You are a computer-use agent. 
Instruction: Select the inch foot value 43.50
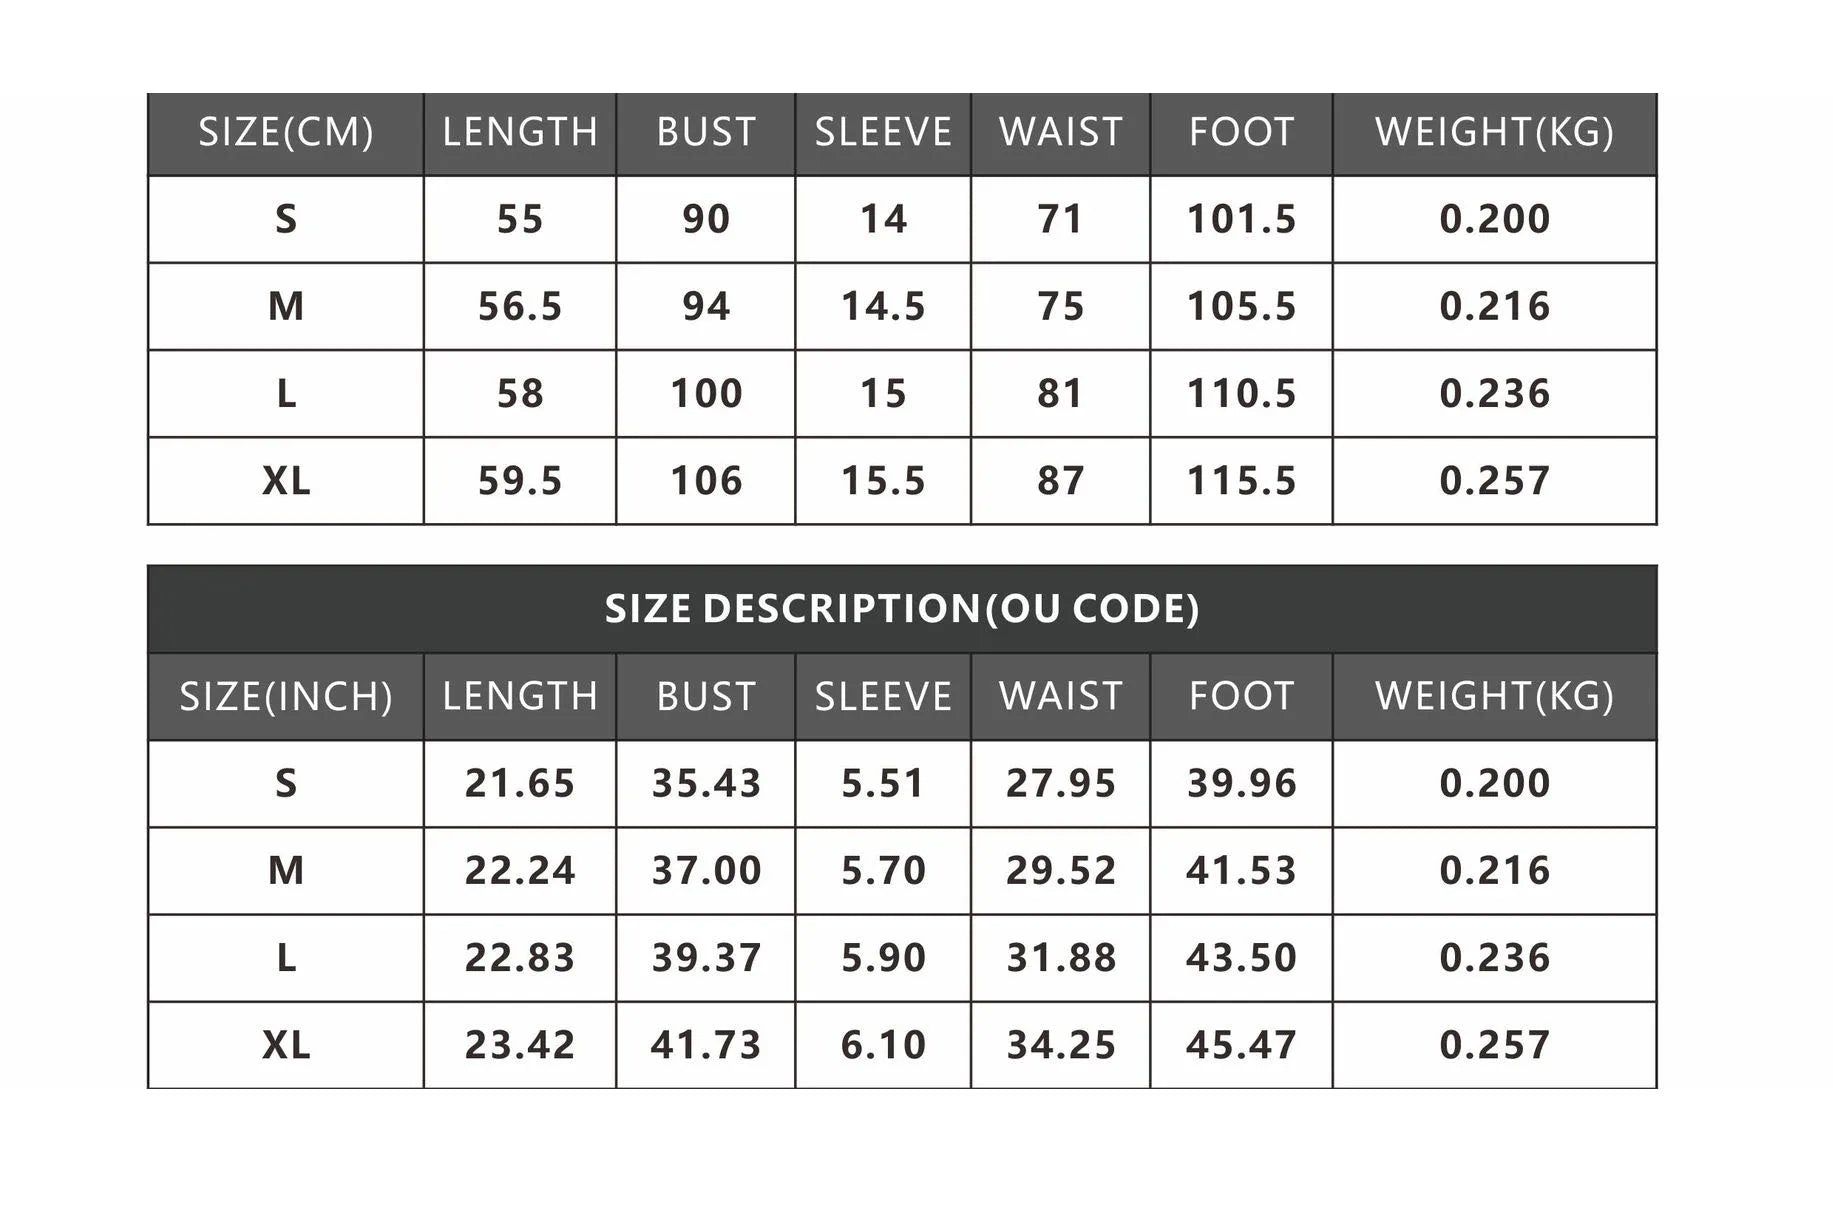tap(1241, 958)
